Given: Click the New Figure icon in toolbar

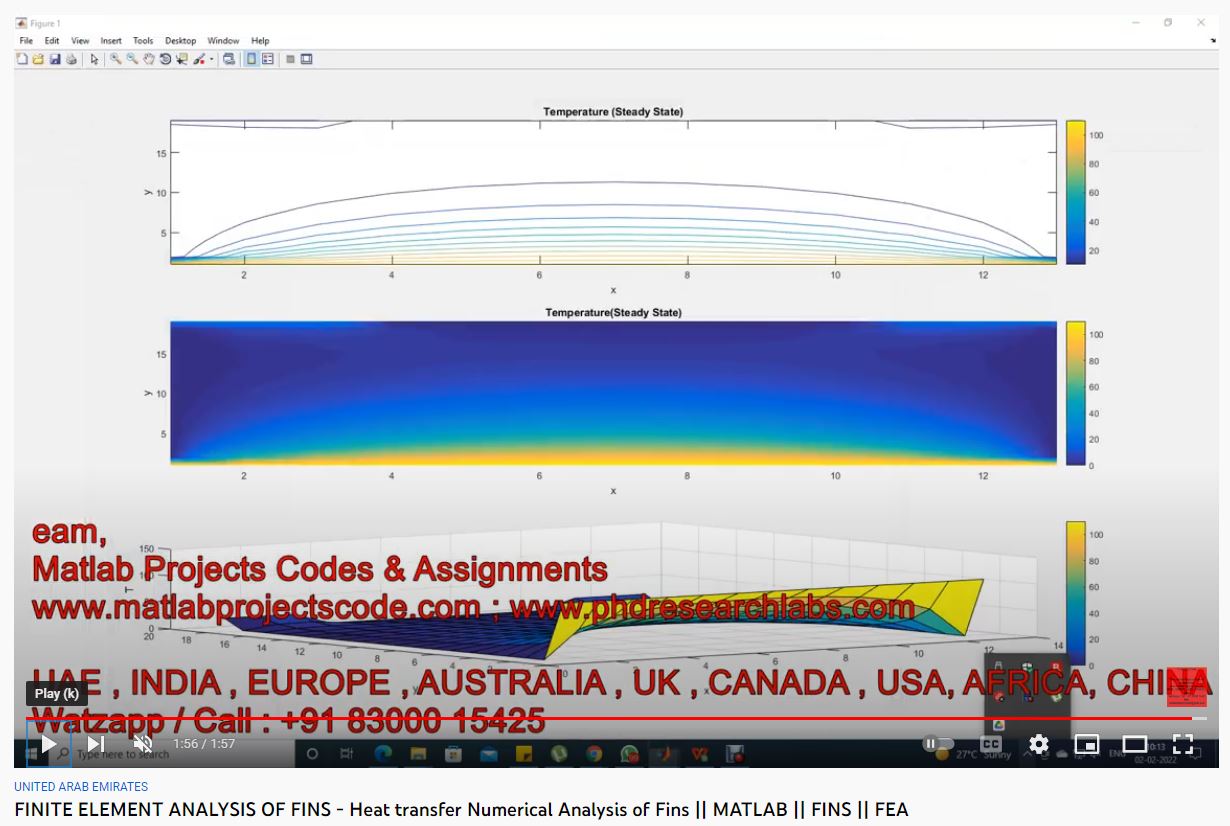Looking at the screenshot, I should tap(22, 59).
